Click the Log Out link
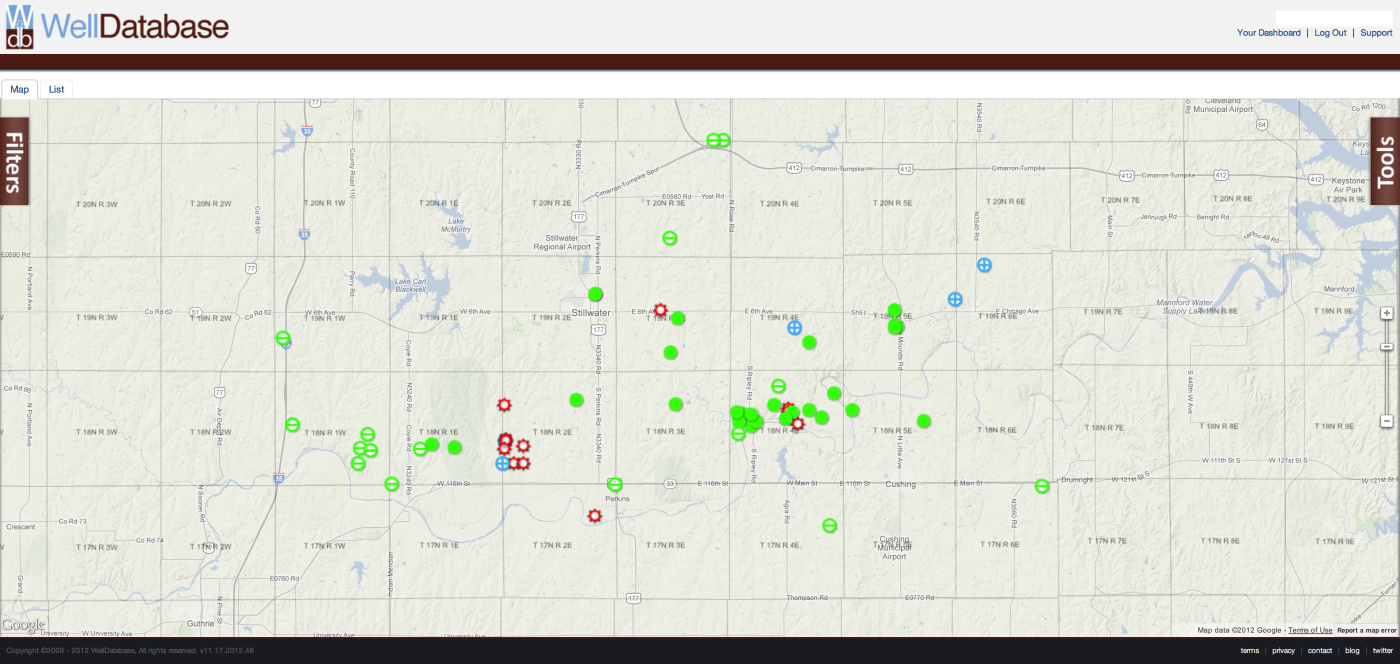This screenshot has width=1400, height=664. click(x=1330, y=33)
